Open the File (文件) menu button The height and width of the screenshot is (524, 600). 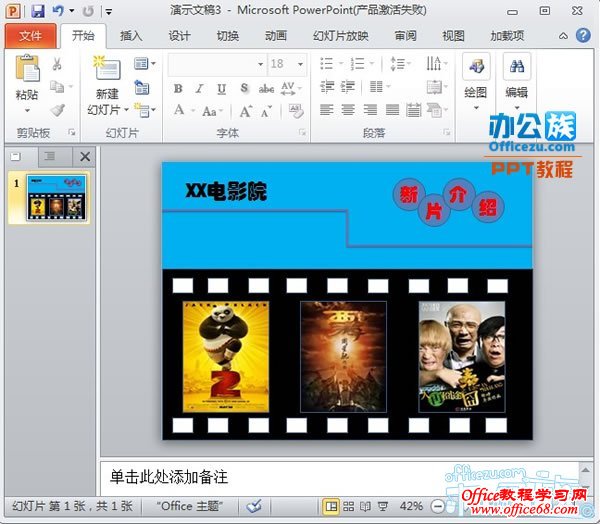[30, 36]
